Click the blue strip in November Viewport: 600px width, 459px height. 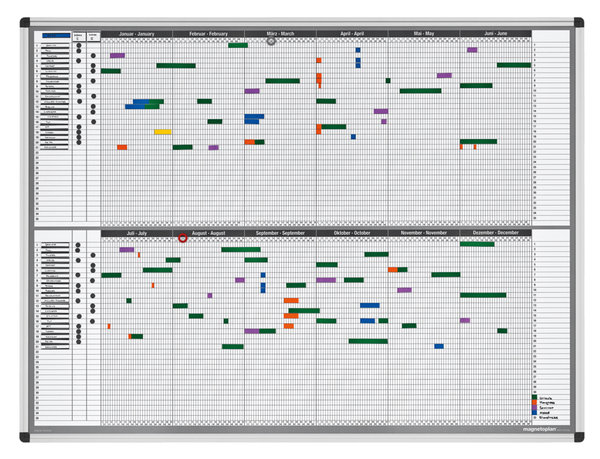coord(438,346)
